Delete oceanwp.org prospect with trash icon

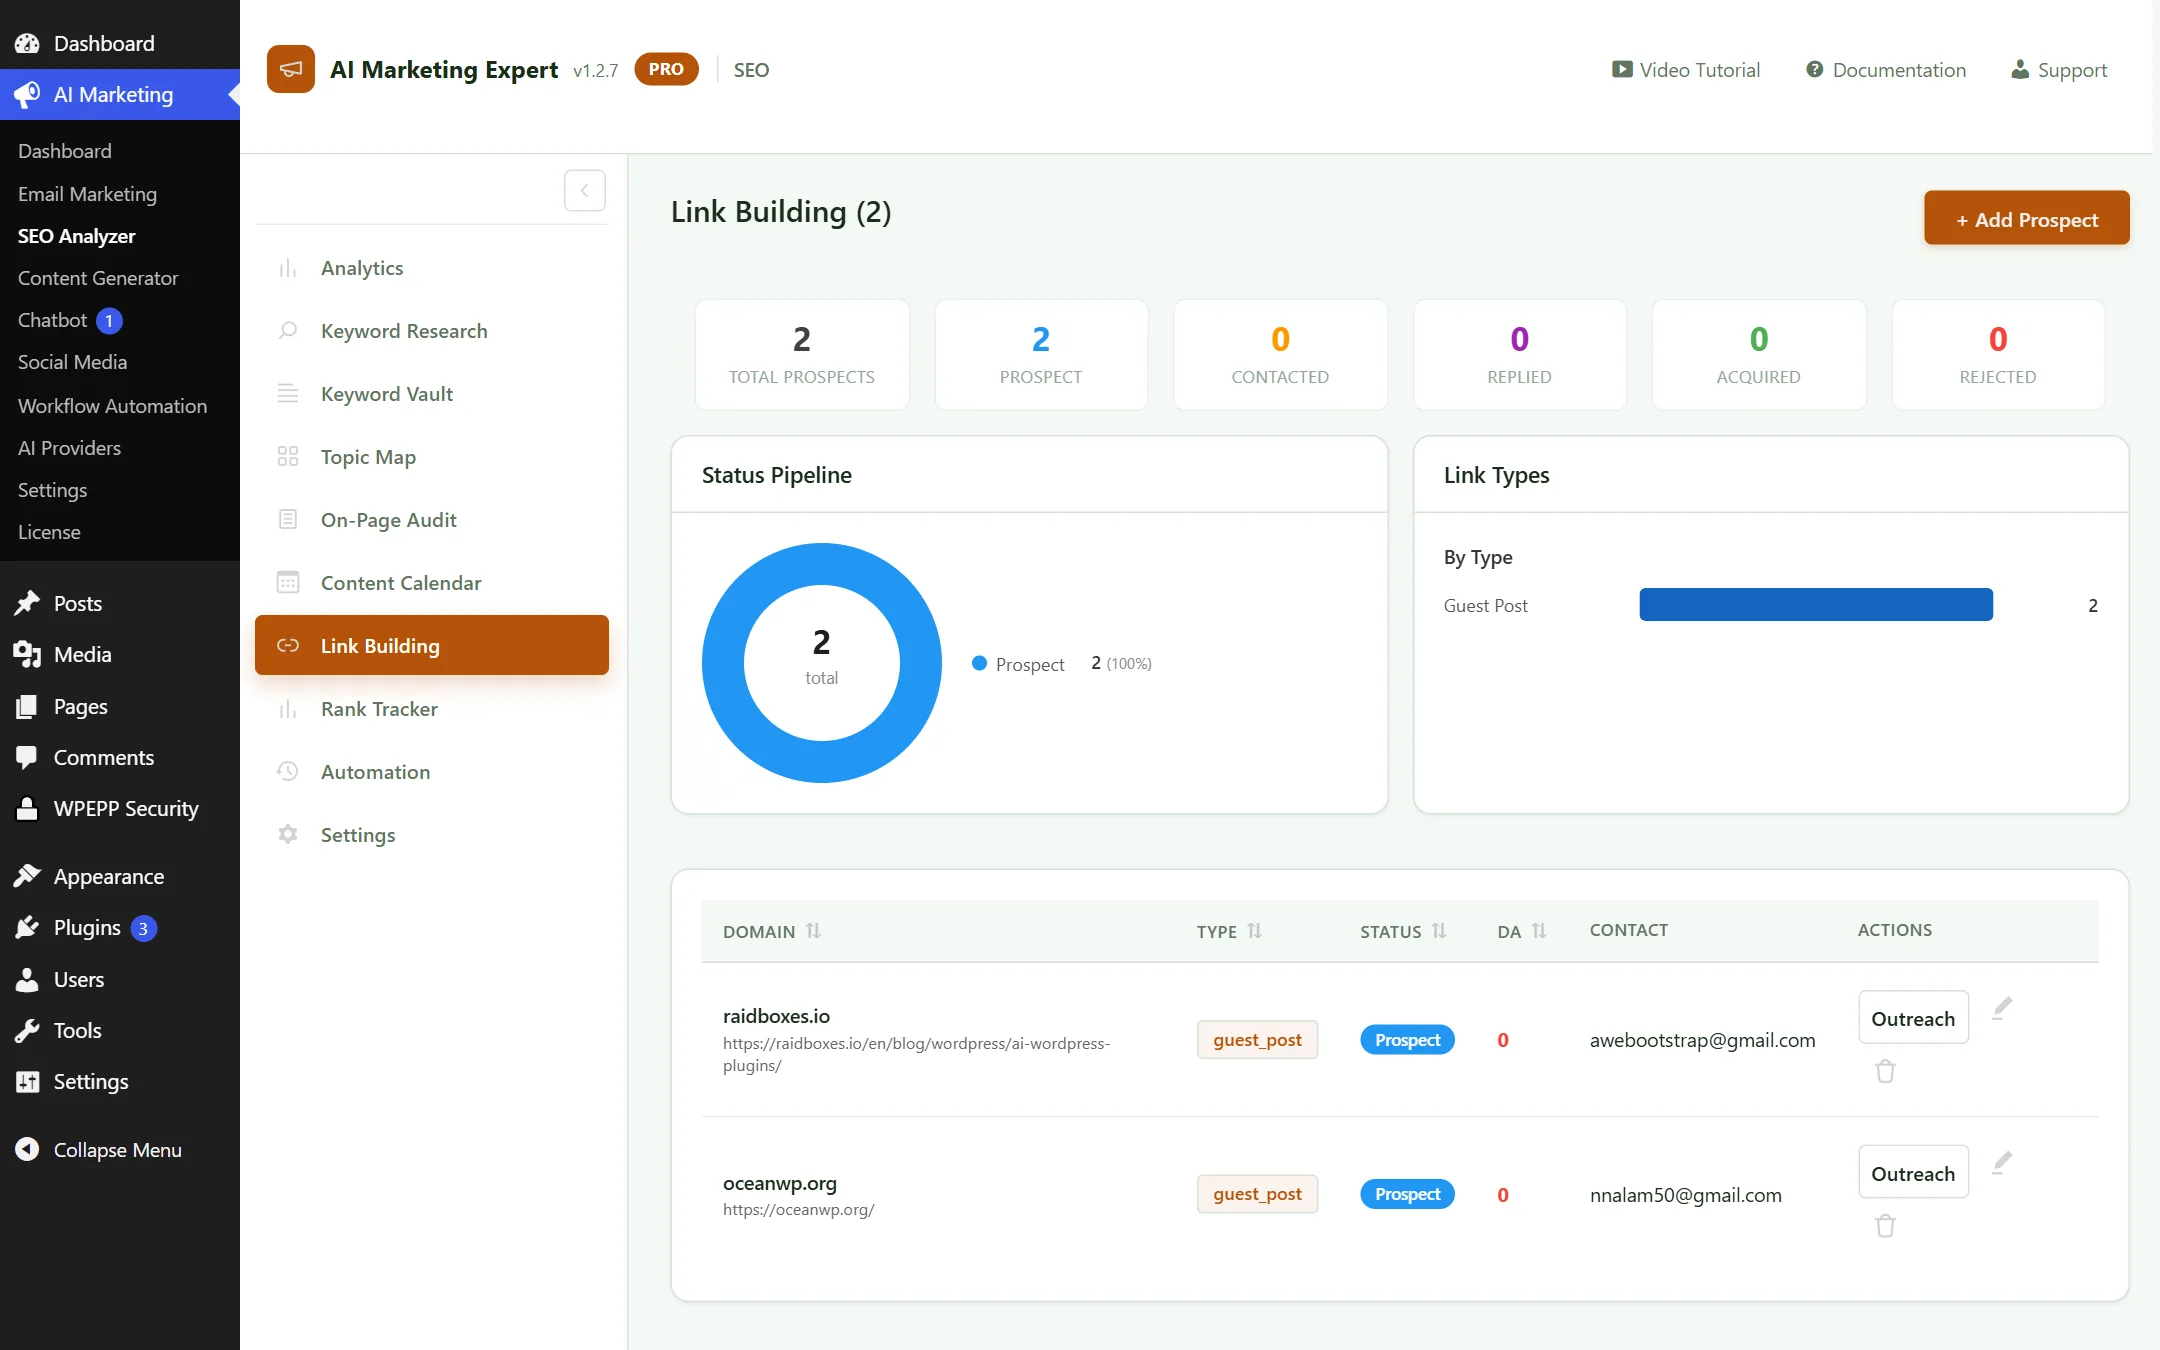[x=1885, y=1226]
